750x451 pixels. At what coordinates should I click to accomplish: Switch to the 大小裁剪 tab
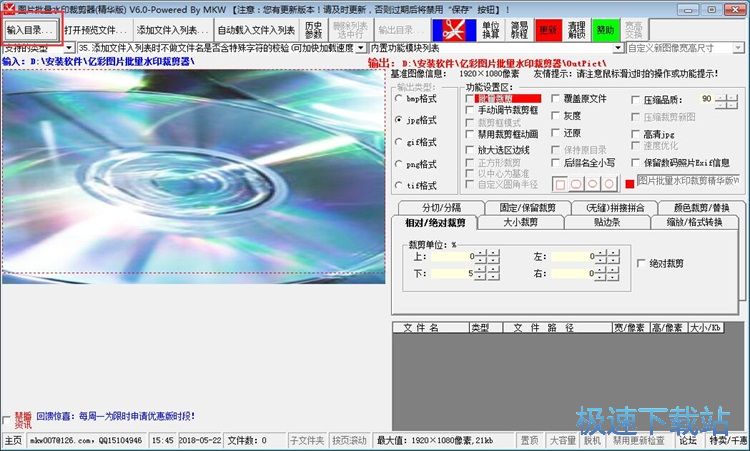521,222
